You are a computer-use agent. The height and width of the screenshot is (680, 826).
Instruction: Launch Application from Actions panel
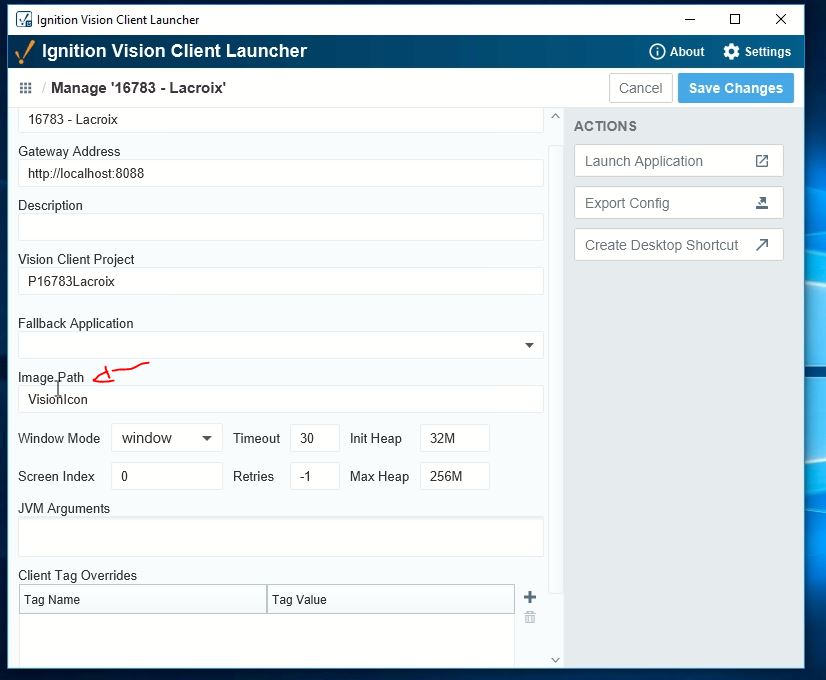click(678, 161)
